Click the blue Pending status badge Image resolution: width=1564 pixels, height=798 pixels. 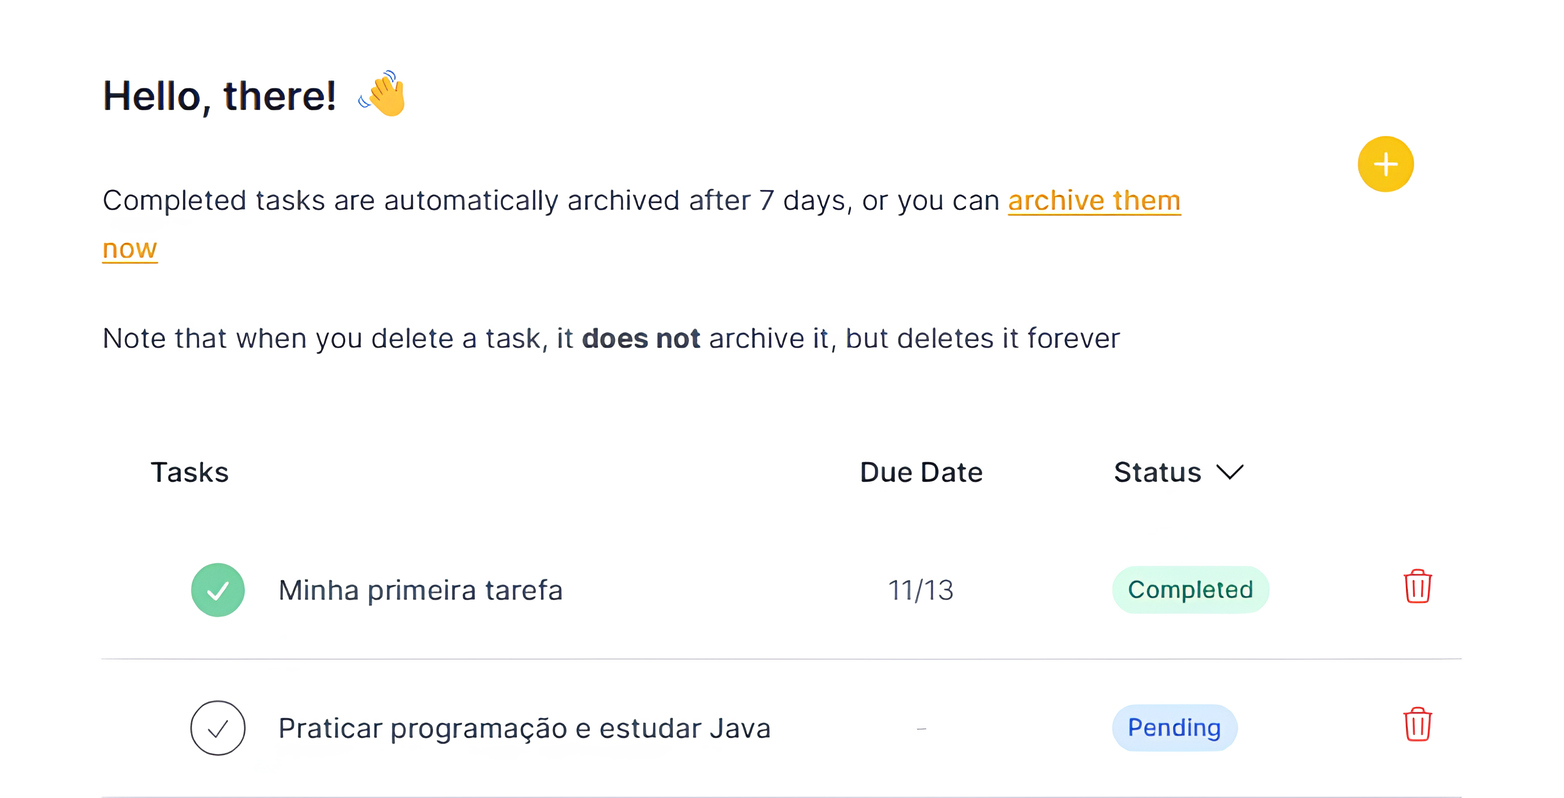click(x=1174, y=728)
